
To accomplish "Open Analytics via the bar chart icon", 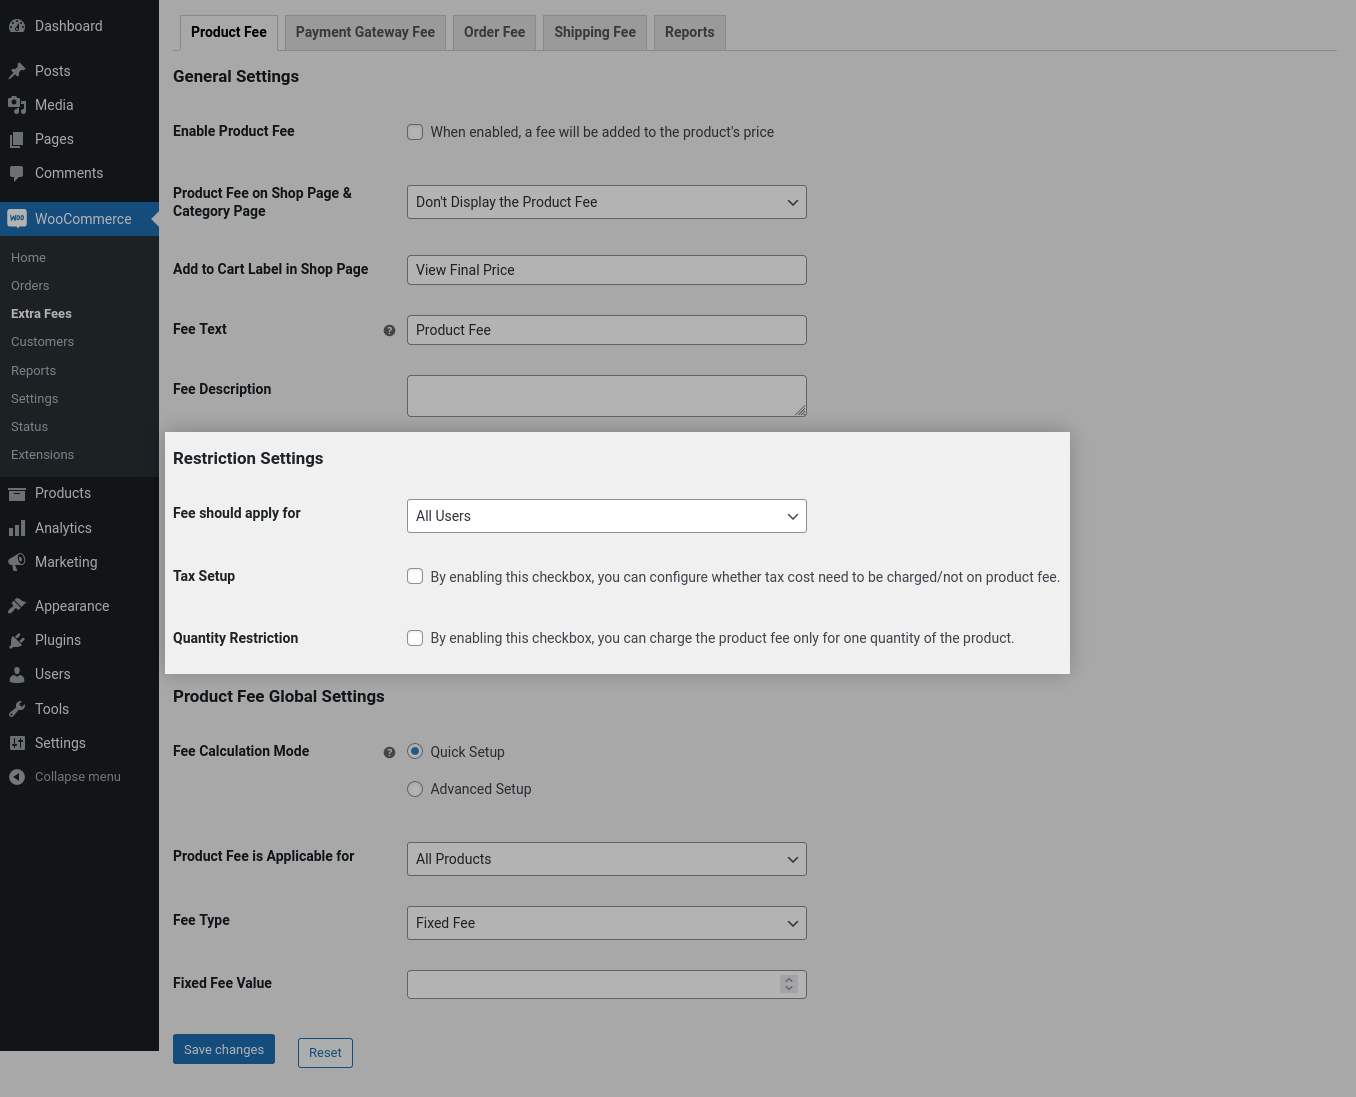I will [16, 527].
